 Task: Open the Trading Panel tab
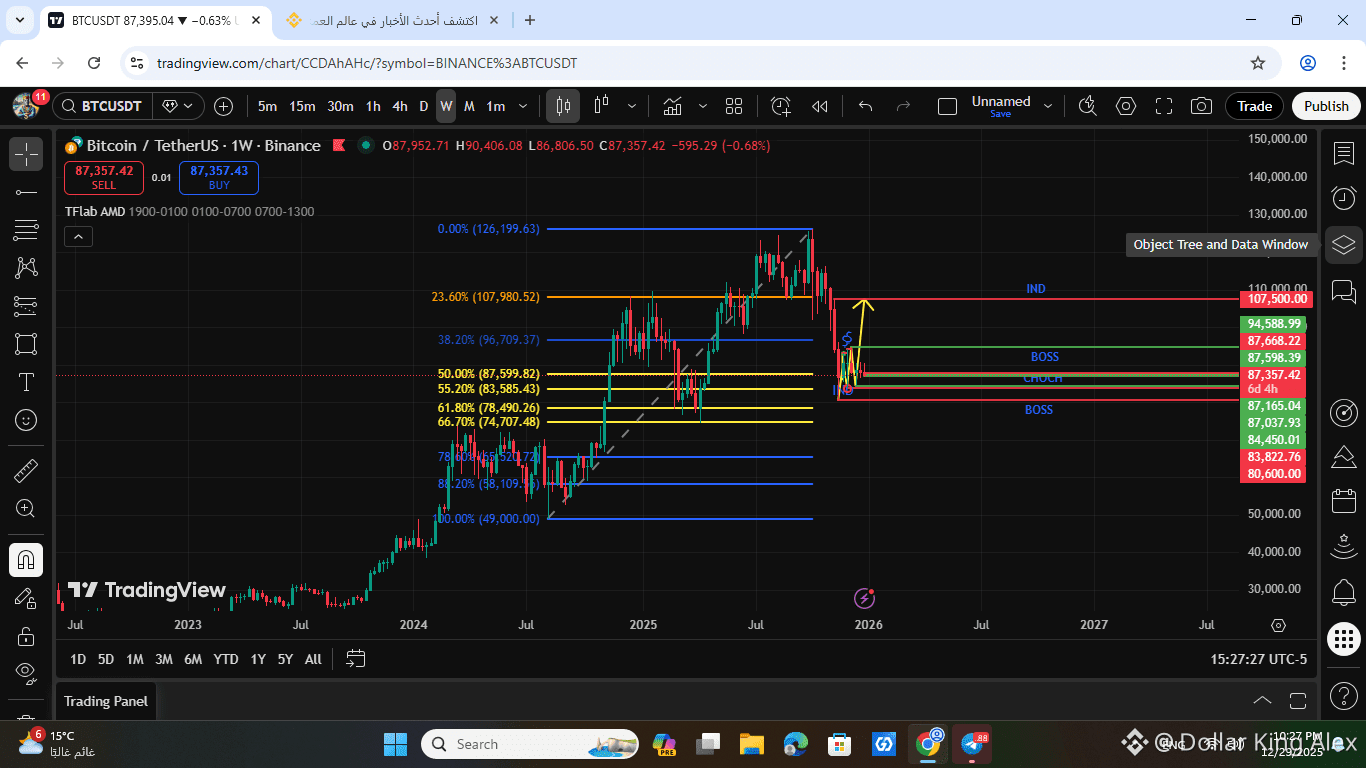point(105,701)
